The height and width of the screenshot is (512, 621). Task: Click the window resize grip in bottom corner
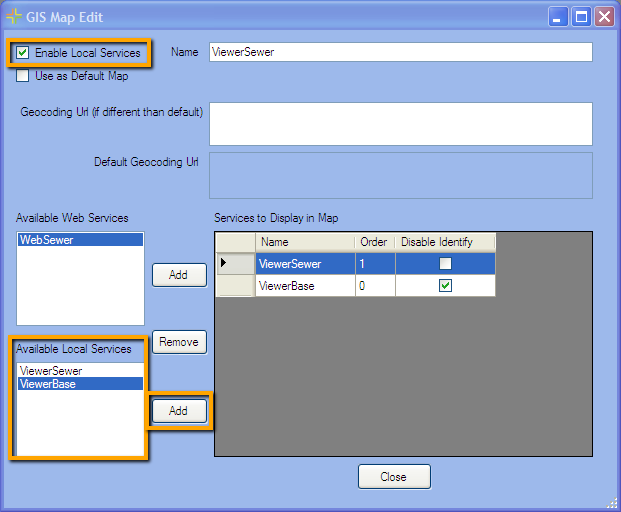(x=612, y=503)
